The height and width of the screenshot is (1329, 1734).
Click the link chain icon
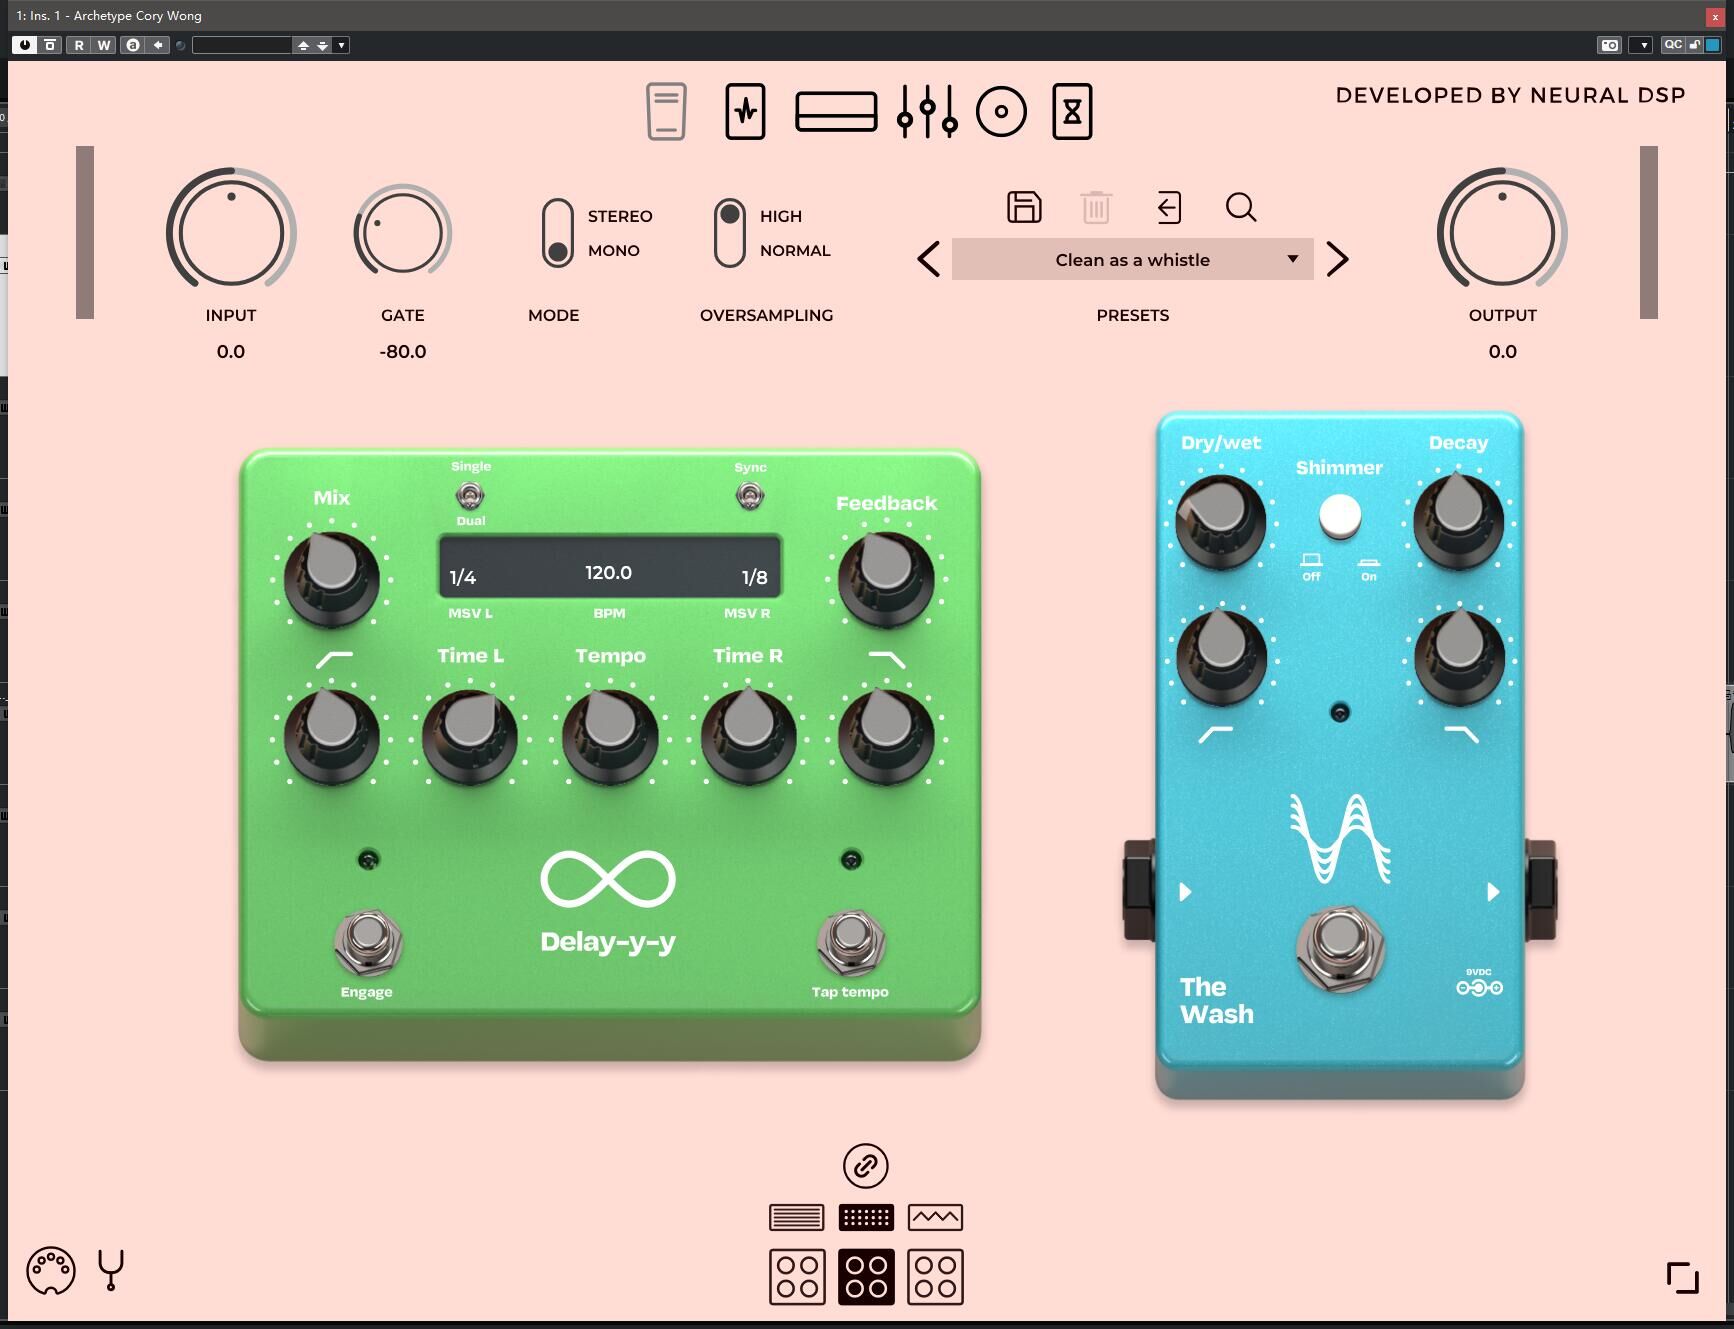(865, 1166)
